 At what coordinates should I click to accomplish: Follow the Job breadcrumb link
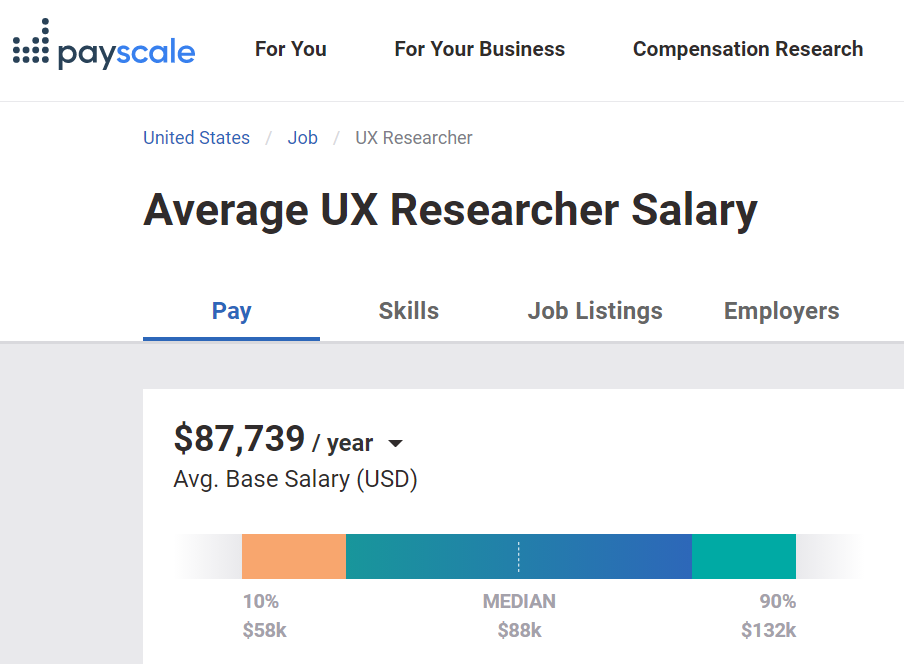click(302, 138)
